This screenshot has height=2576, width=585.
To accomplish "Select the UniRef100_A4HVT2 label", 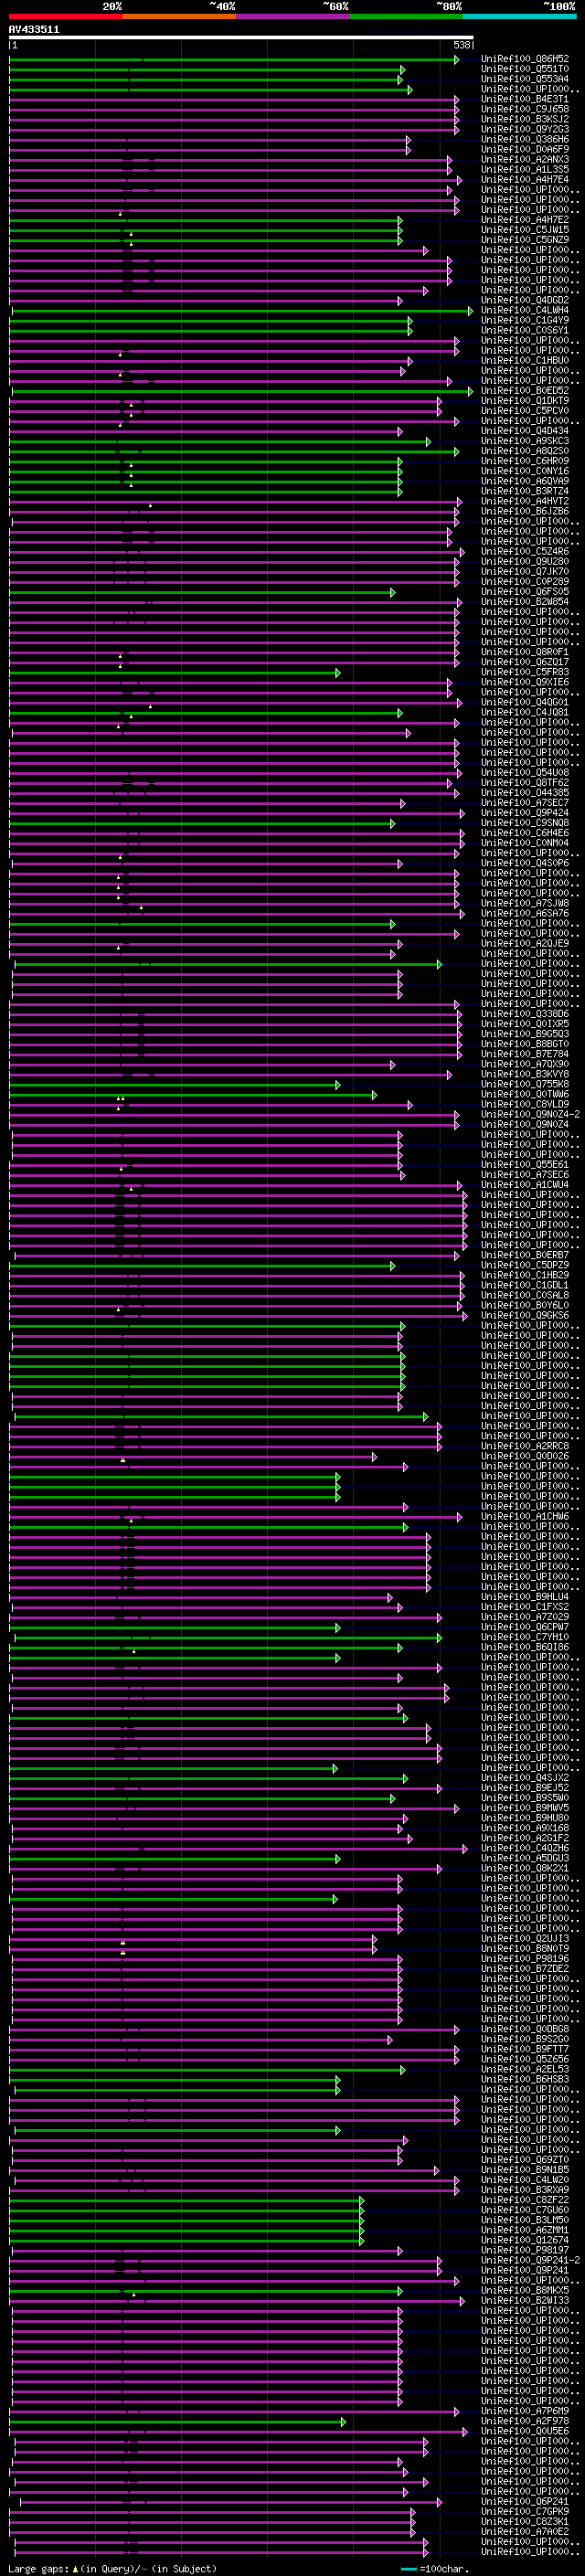I will pos(525,501).
